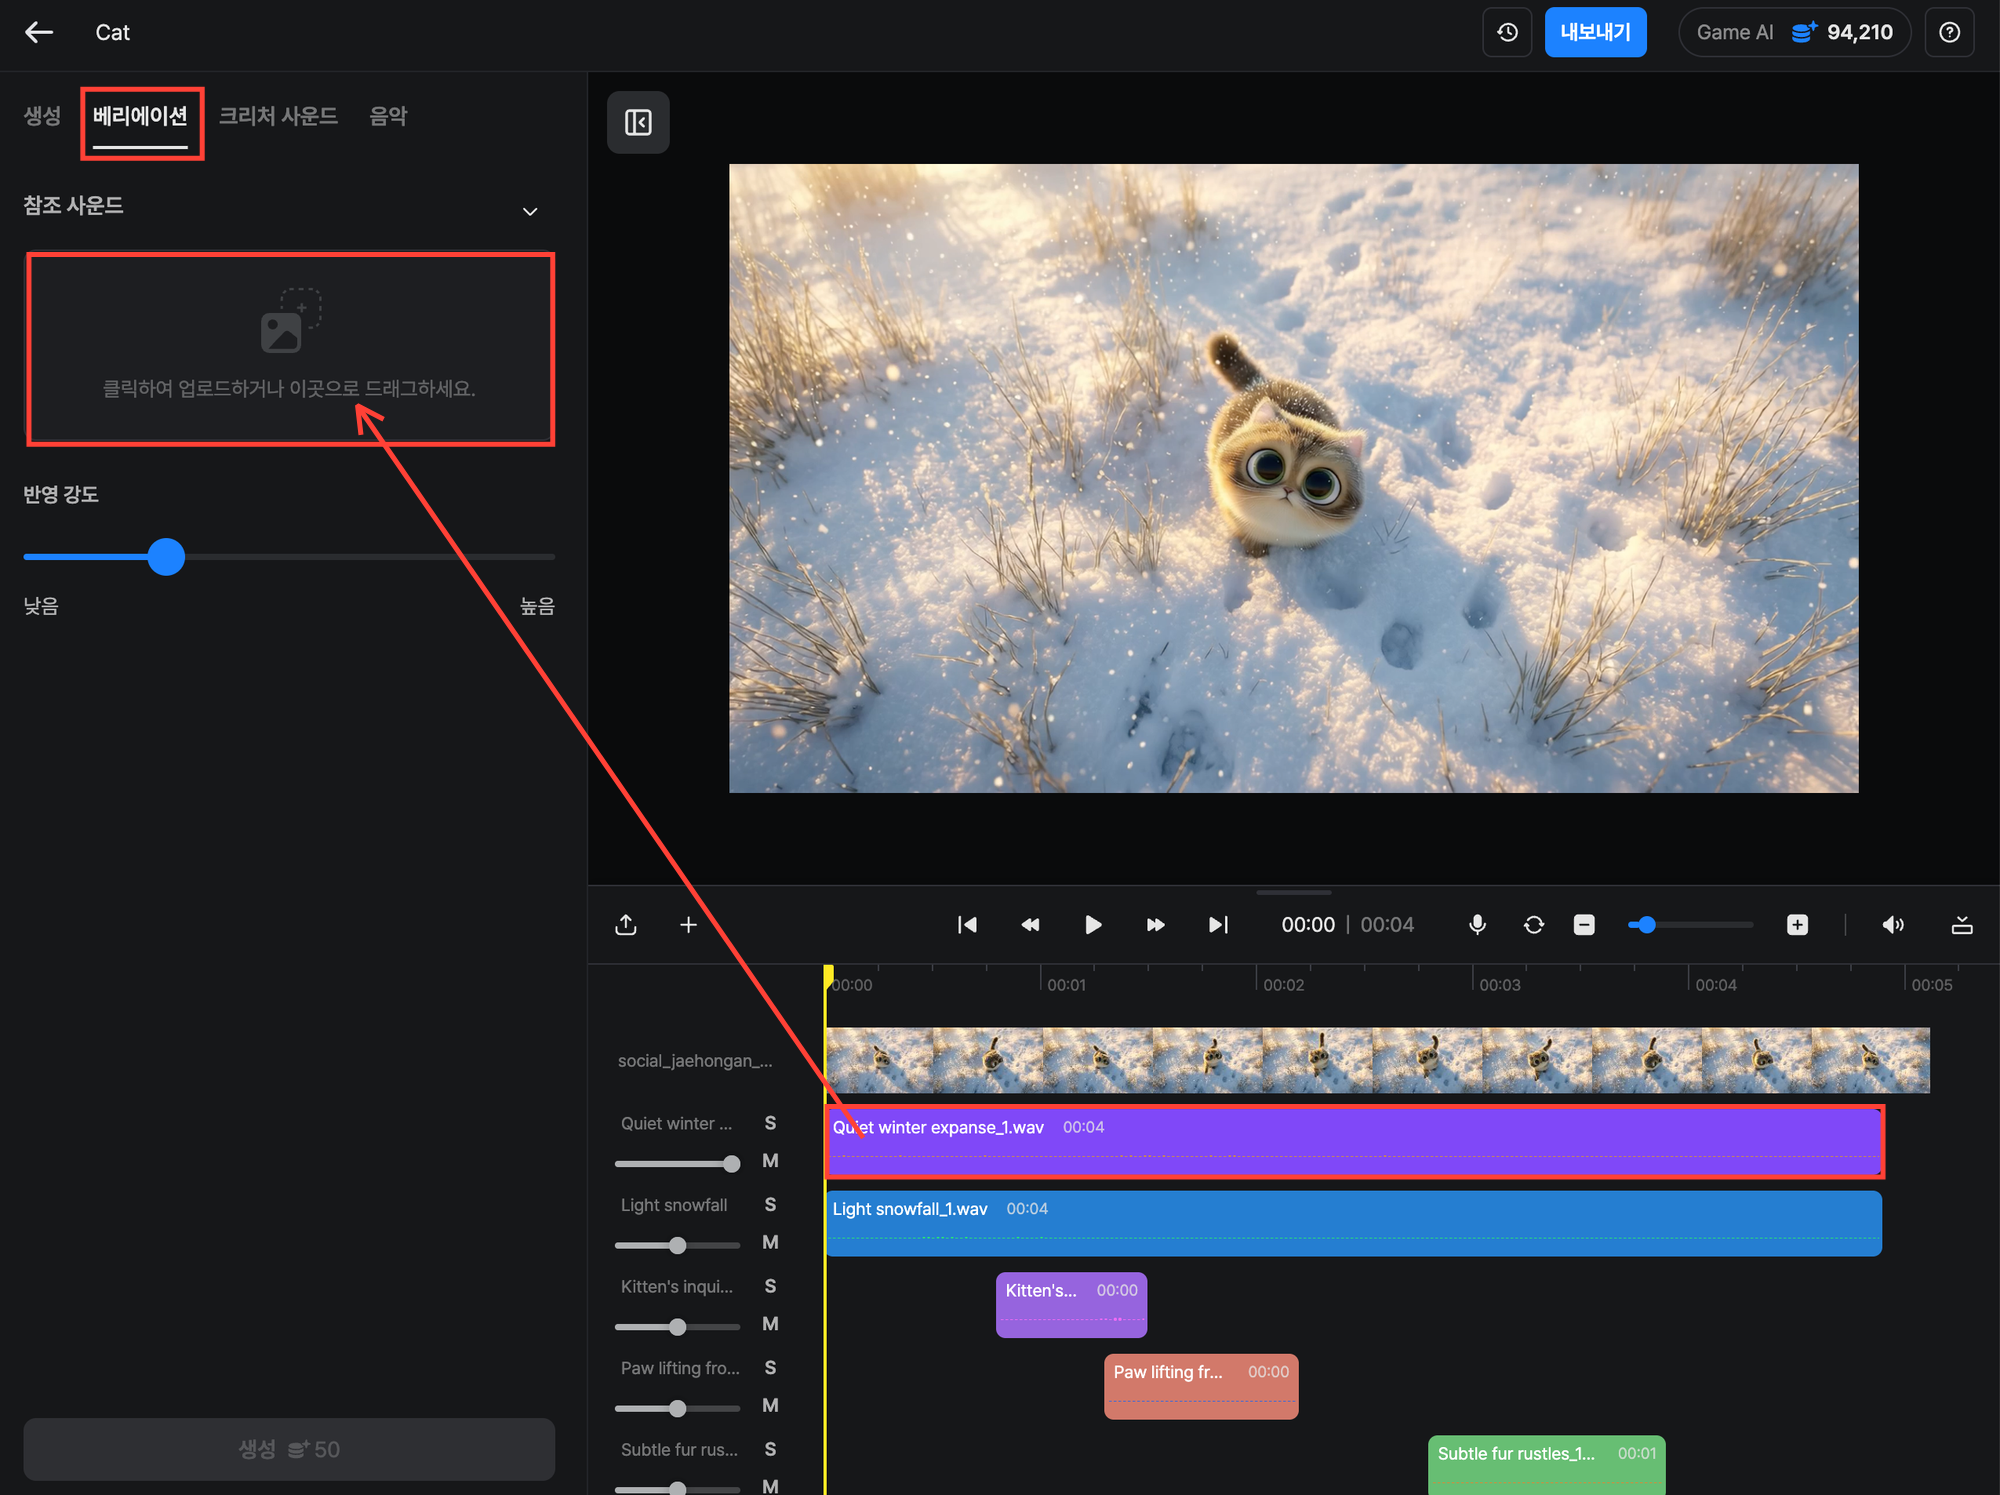Open the version history clock icon
The image size is (2000, 1495).
click(1507, 33)
